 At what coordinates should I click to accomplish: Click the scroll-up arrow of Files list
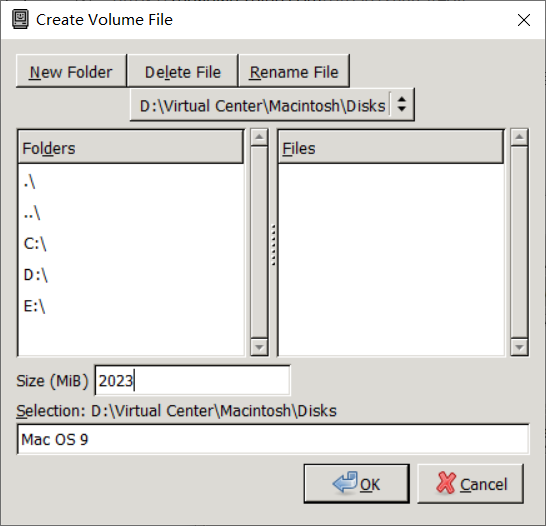[519, 137]
